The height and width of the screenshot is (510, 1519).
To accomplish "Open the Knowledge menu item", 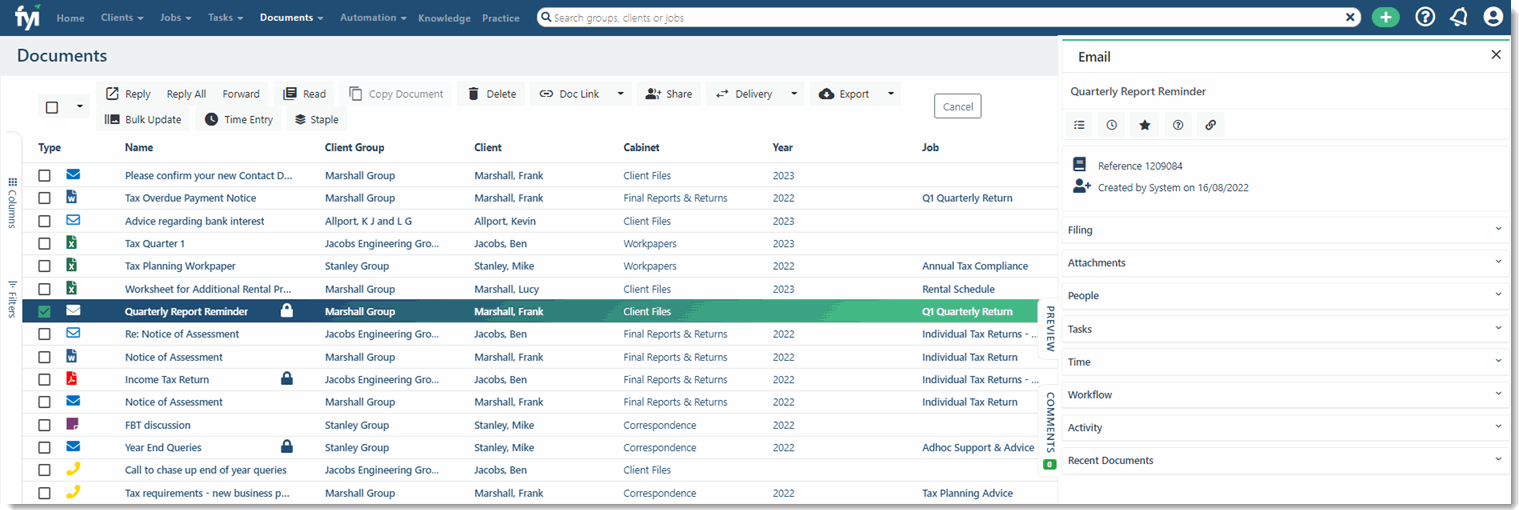I will tap(444, 18).
